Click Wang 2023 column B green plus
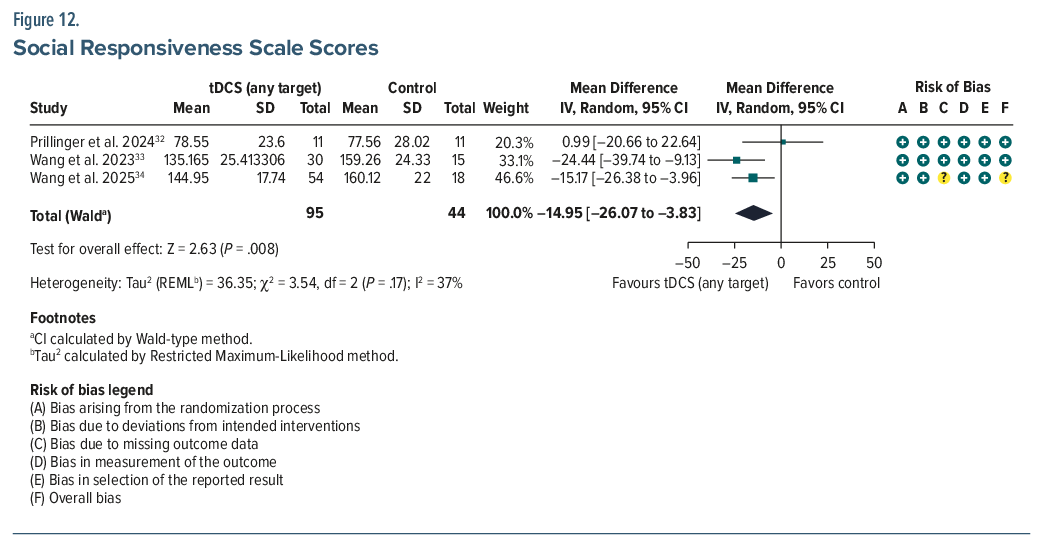The width and height of the screenshot is (1043, 547). [923, 160]
